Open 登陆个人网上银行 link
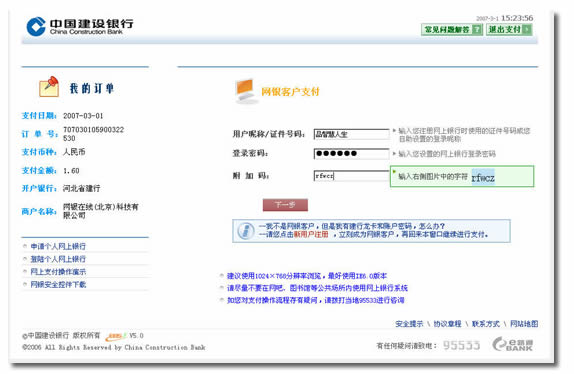 (x=58, y=259)
